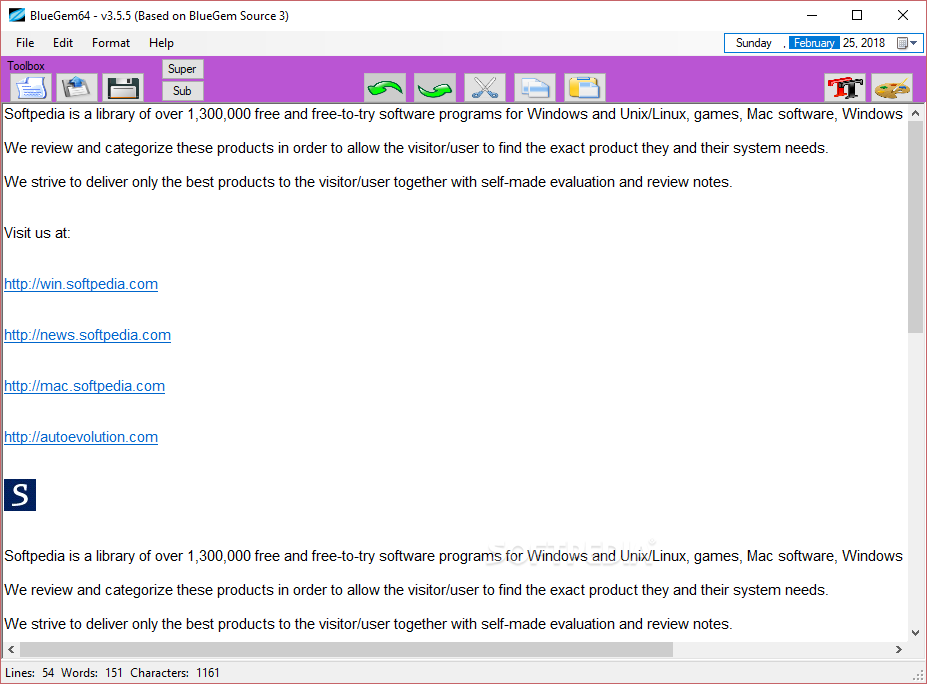This screenshot has height=684, width=927.
Task: Open the Help menu
Action: pos(161,43)
